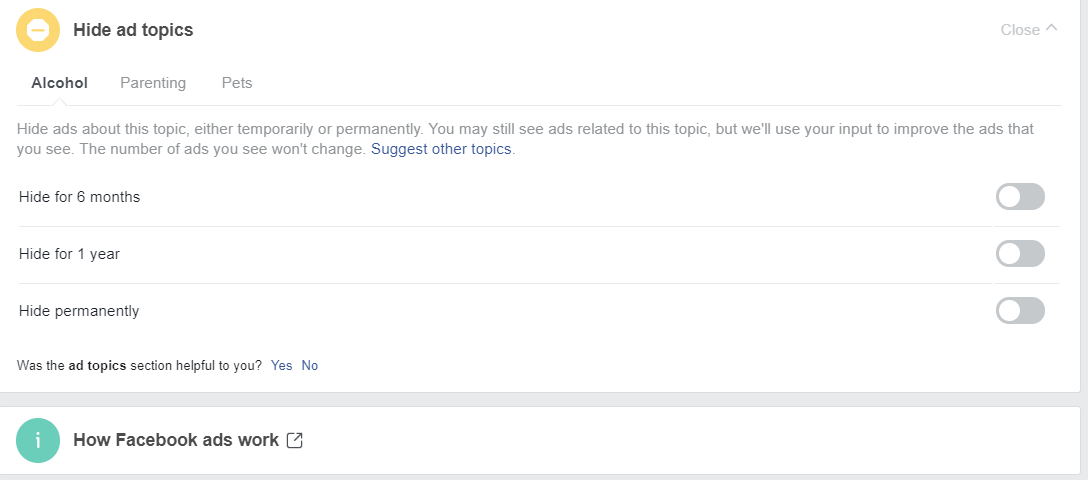Collapse the section using the Close text
This screenshot has height=480, width=1088.
(x=1020, y=30)
